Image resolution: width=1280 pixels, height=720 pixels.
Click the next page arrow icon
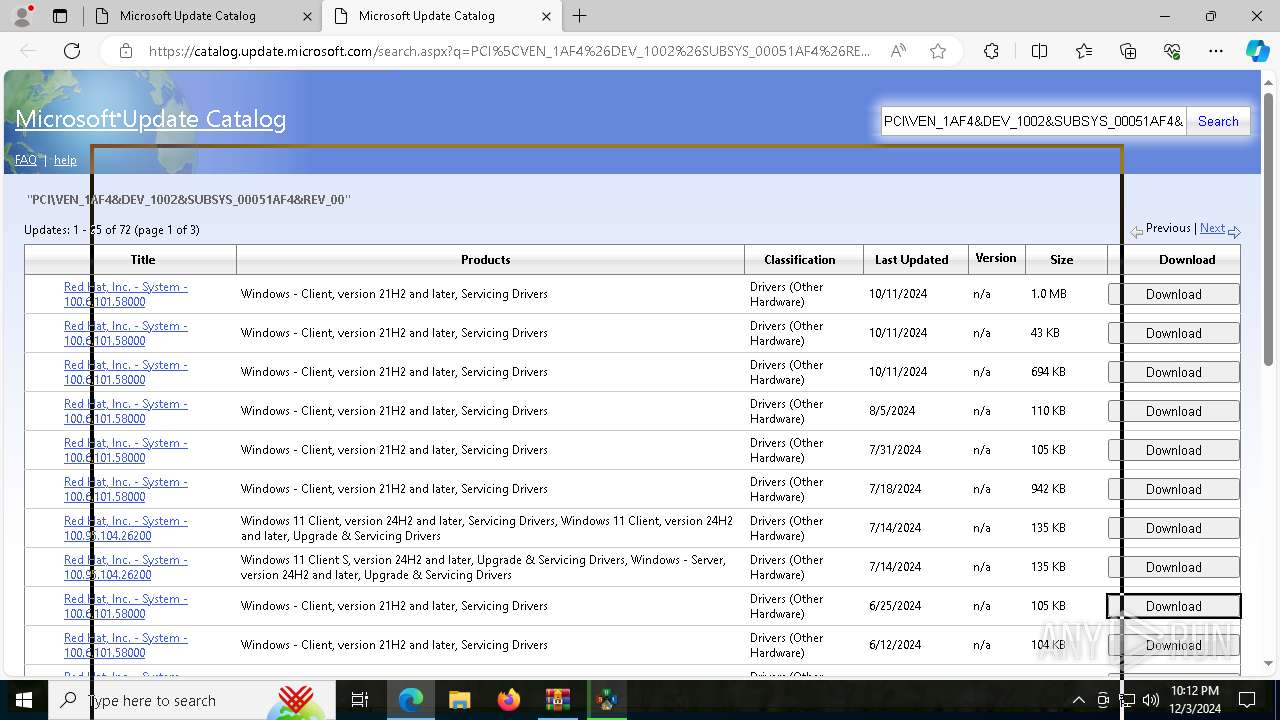tap(1234, 231)
